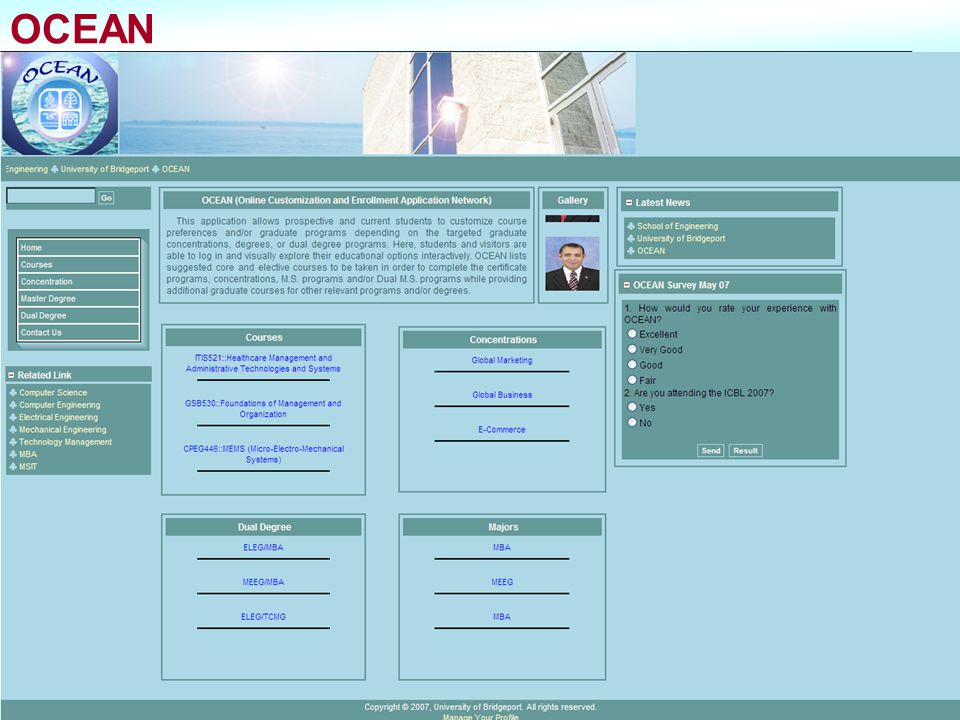
Task: Select Excellent survey rating
Action: coord(632,334)
